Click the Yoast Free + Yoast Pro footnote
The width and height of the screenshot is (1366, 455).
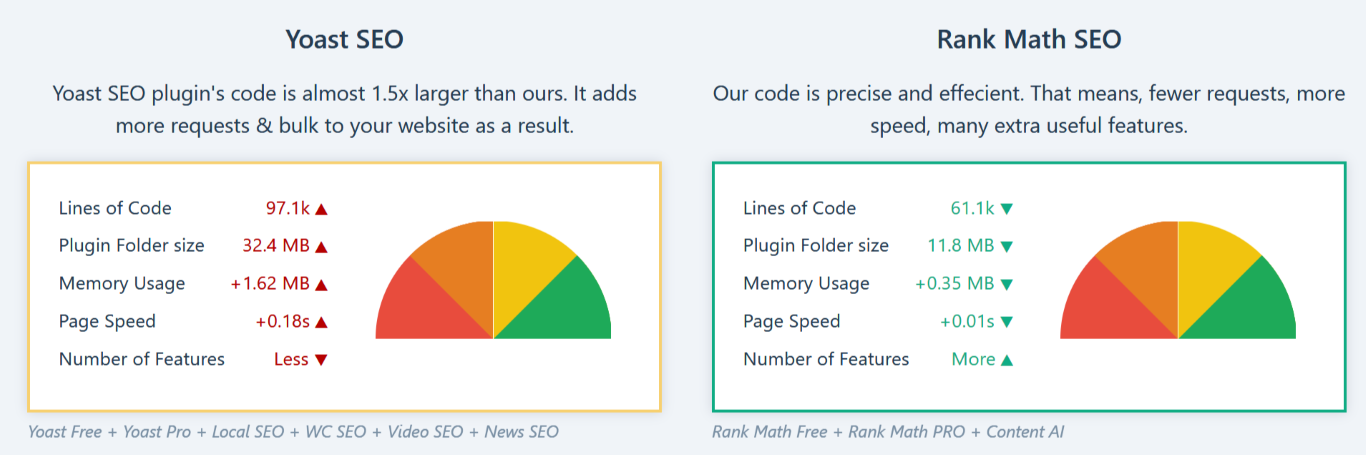[x=294, y=432]
